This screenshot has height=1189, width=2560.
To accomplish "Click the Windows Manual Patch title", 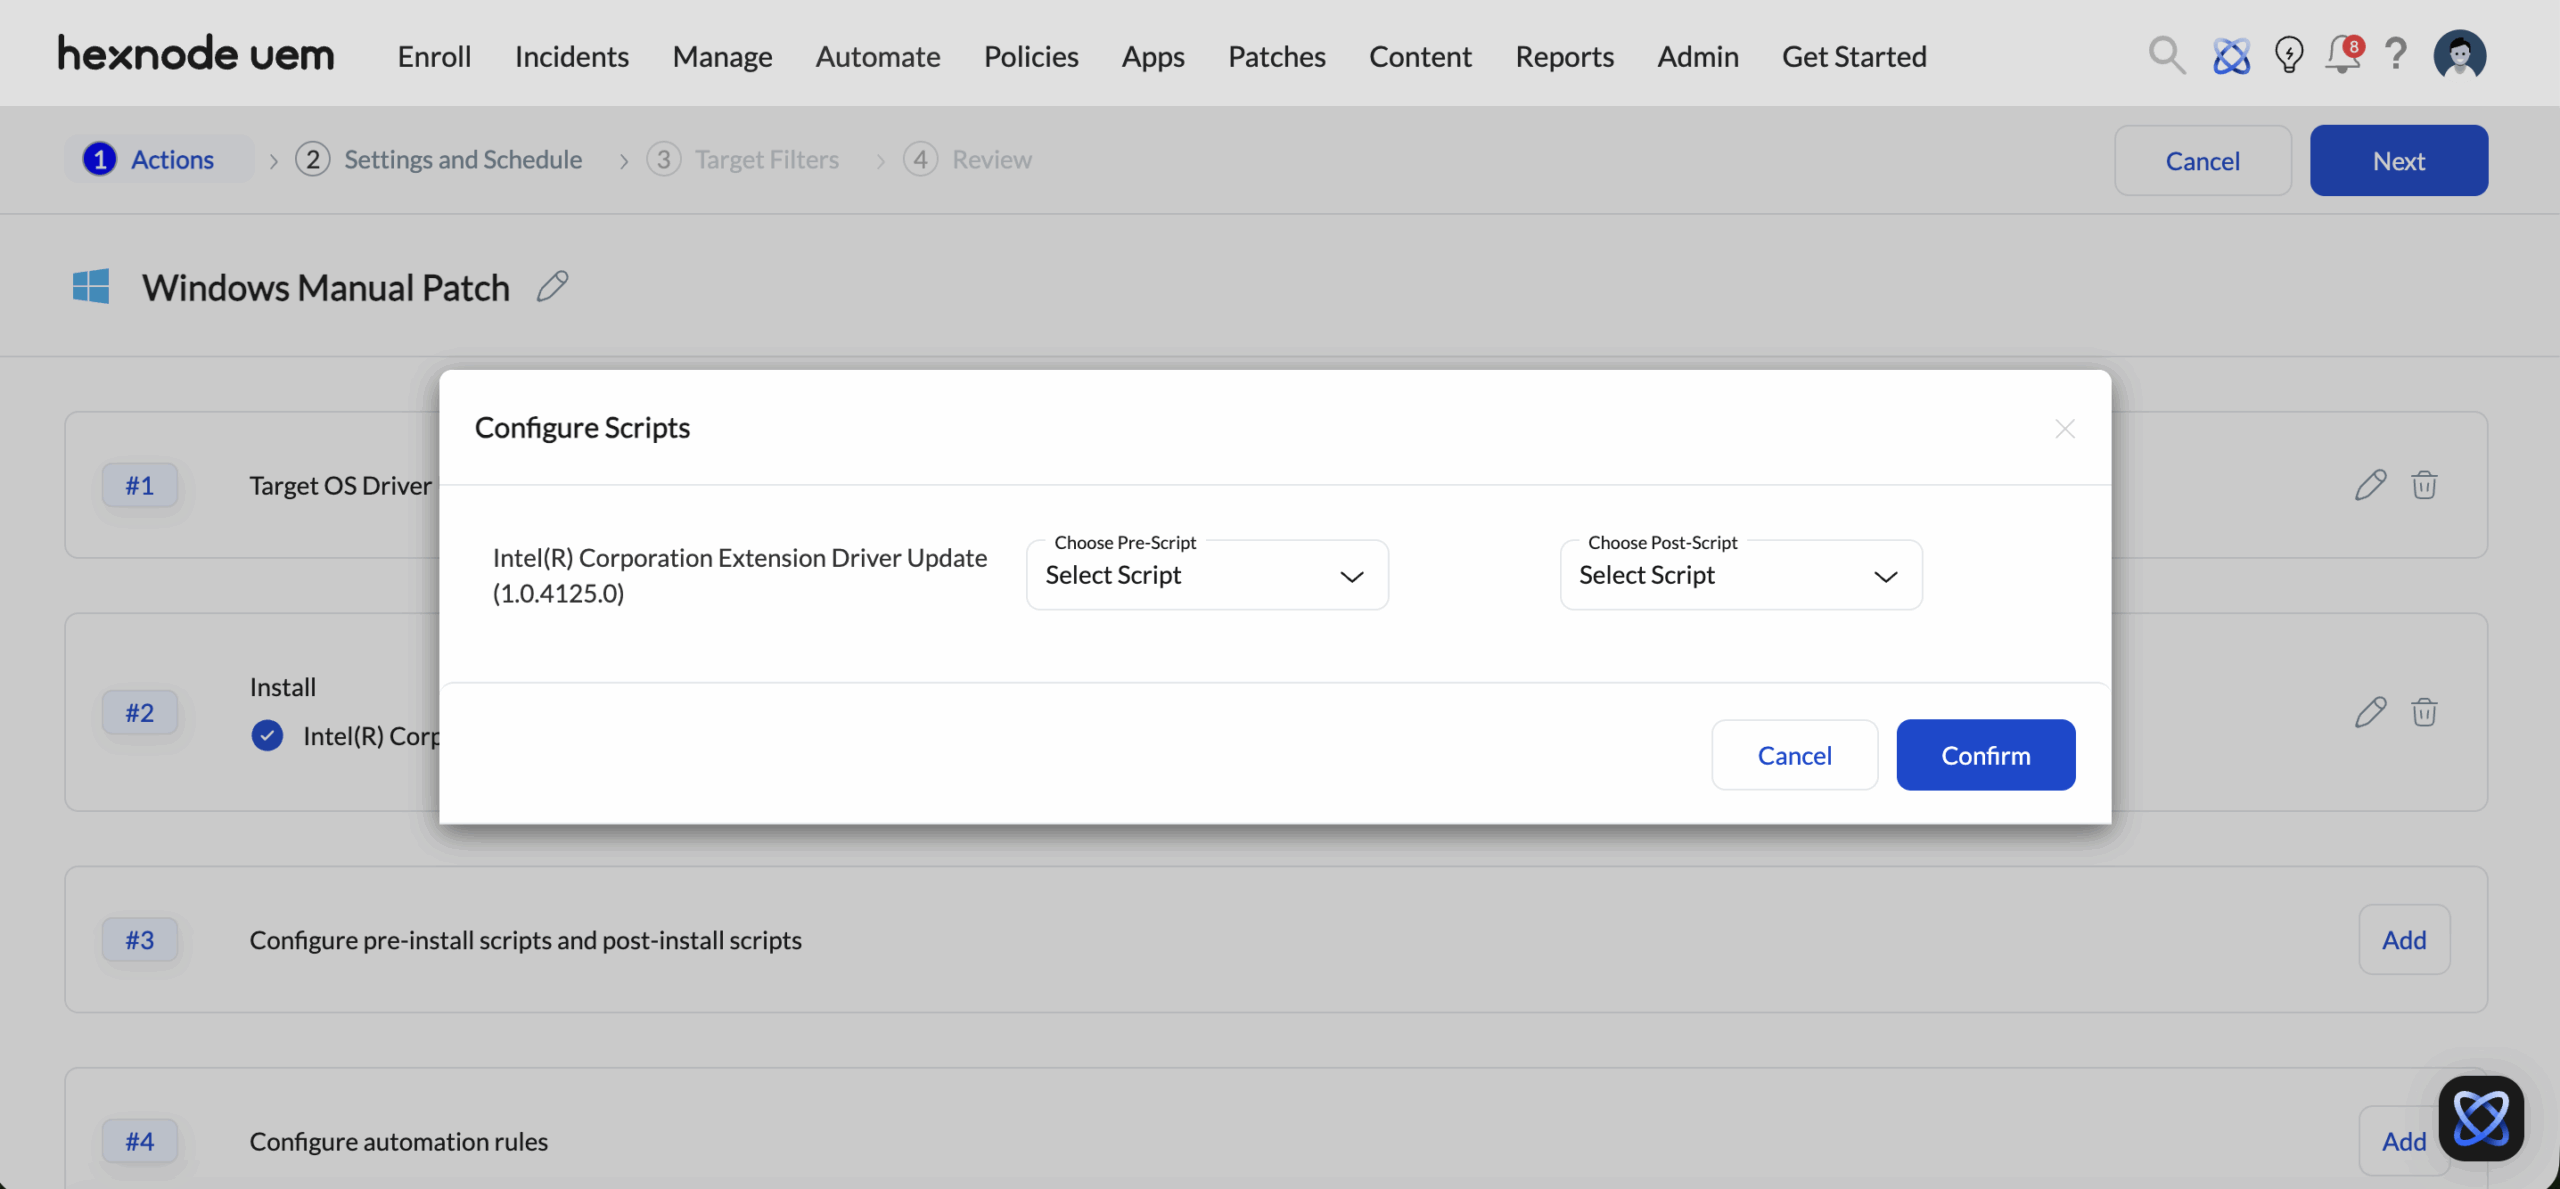I will pos(326,287).
